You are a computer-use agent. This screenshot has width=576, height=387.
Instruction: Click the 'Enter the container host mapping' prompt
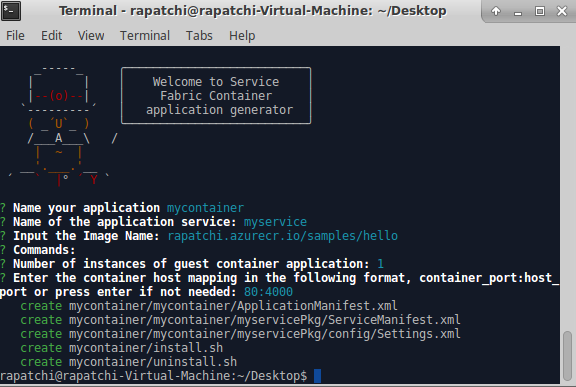[x=279, y=285]
